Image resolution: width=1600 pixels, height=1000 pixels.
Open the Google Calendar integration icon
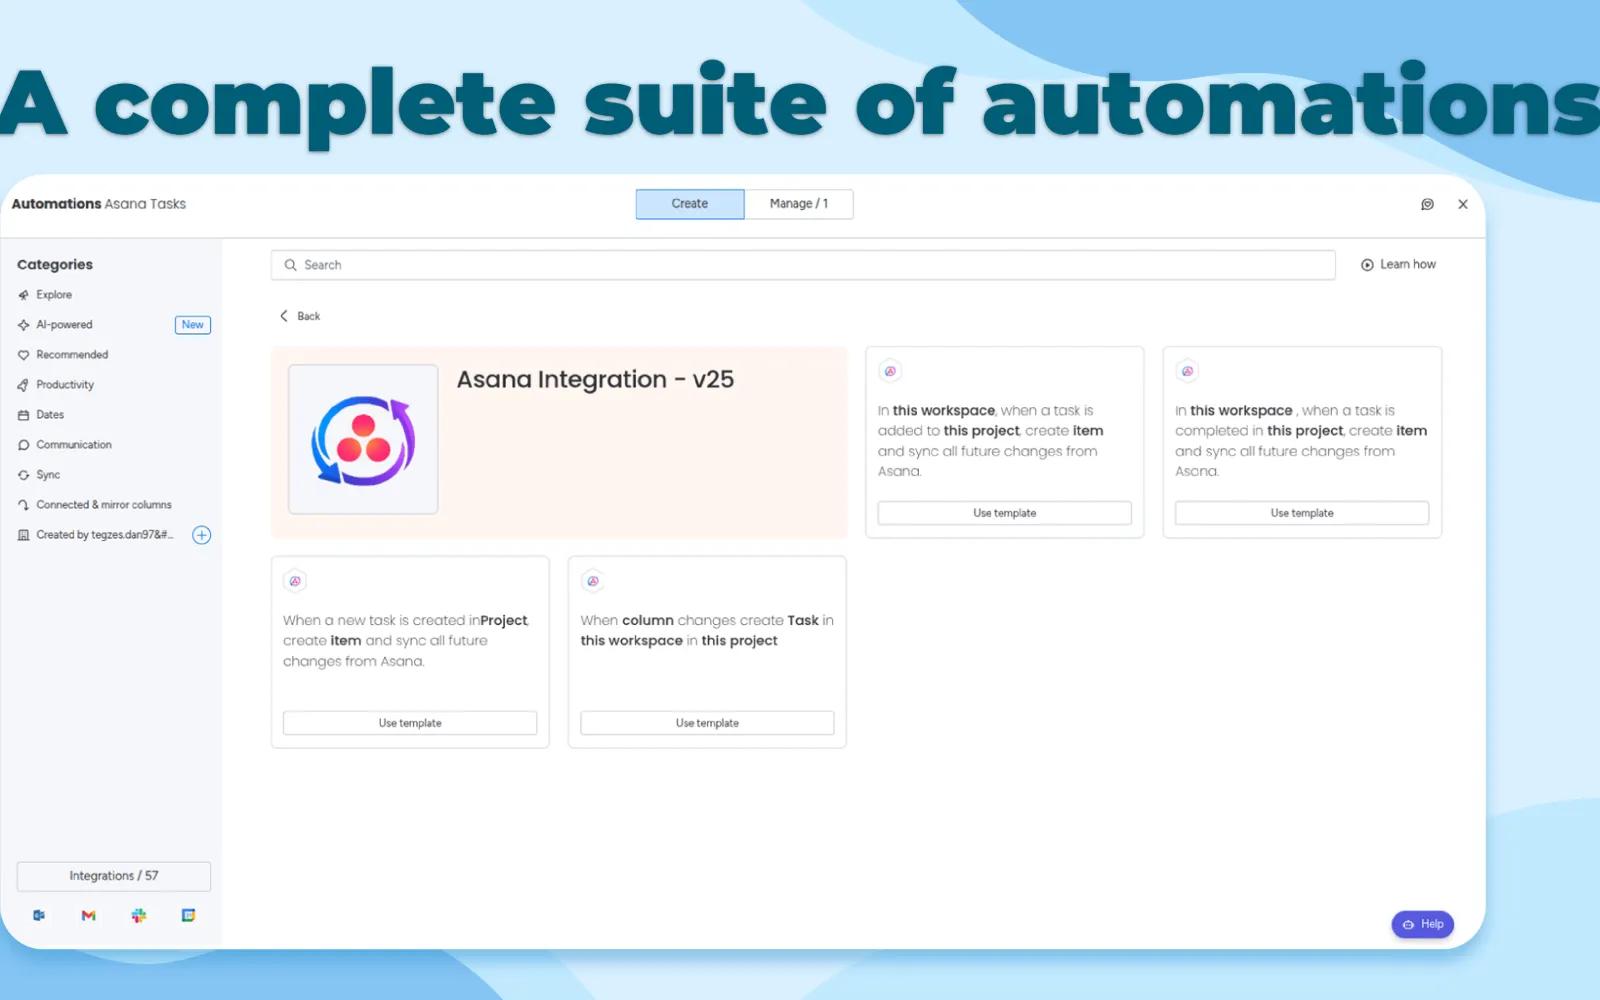188,916
